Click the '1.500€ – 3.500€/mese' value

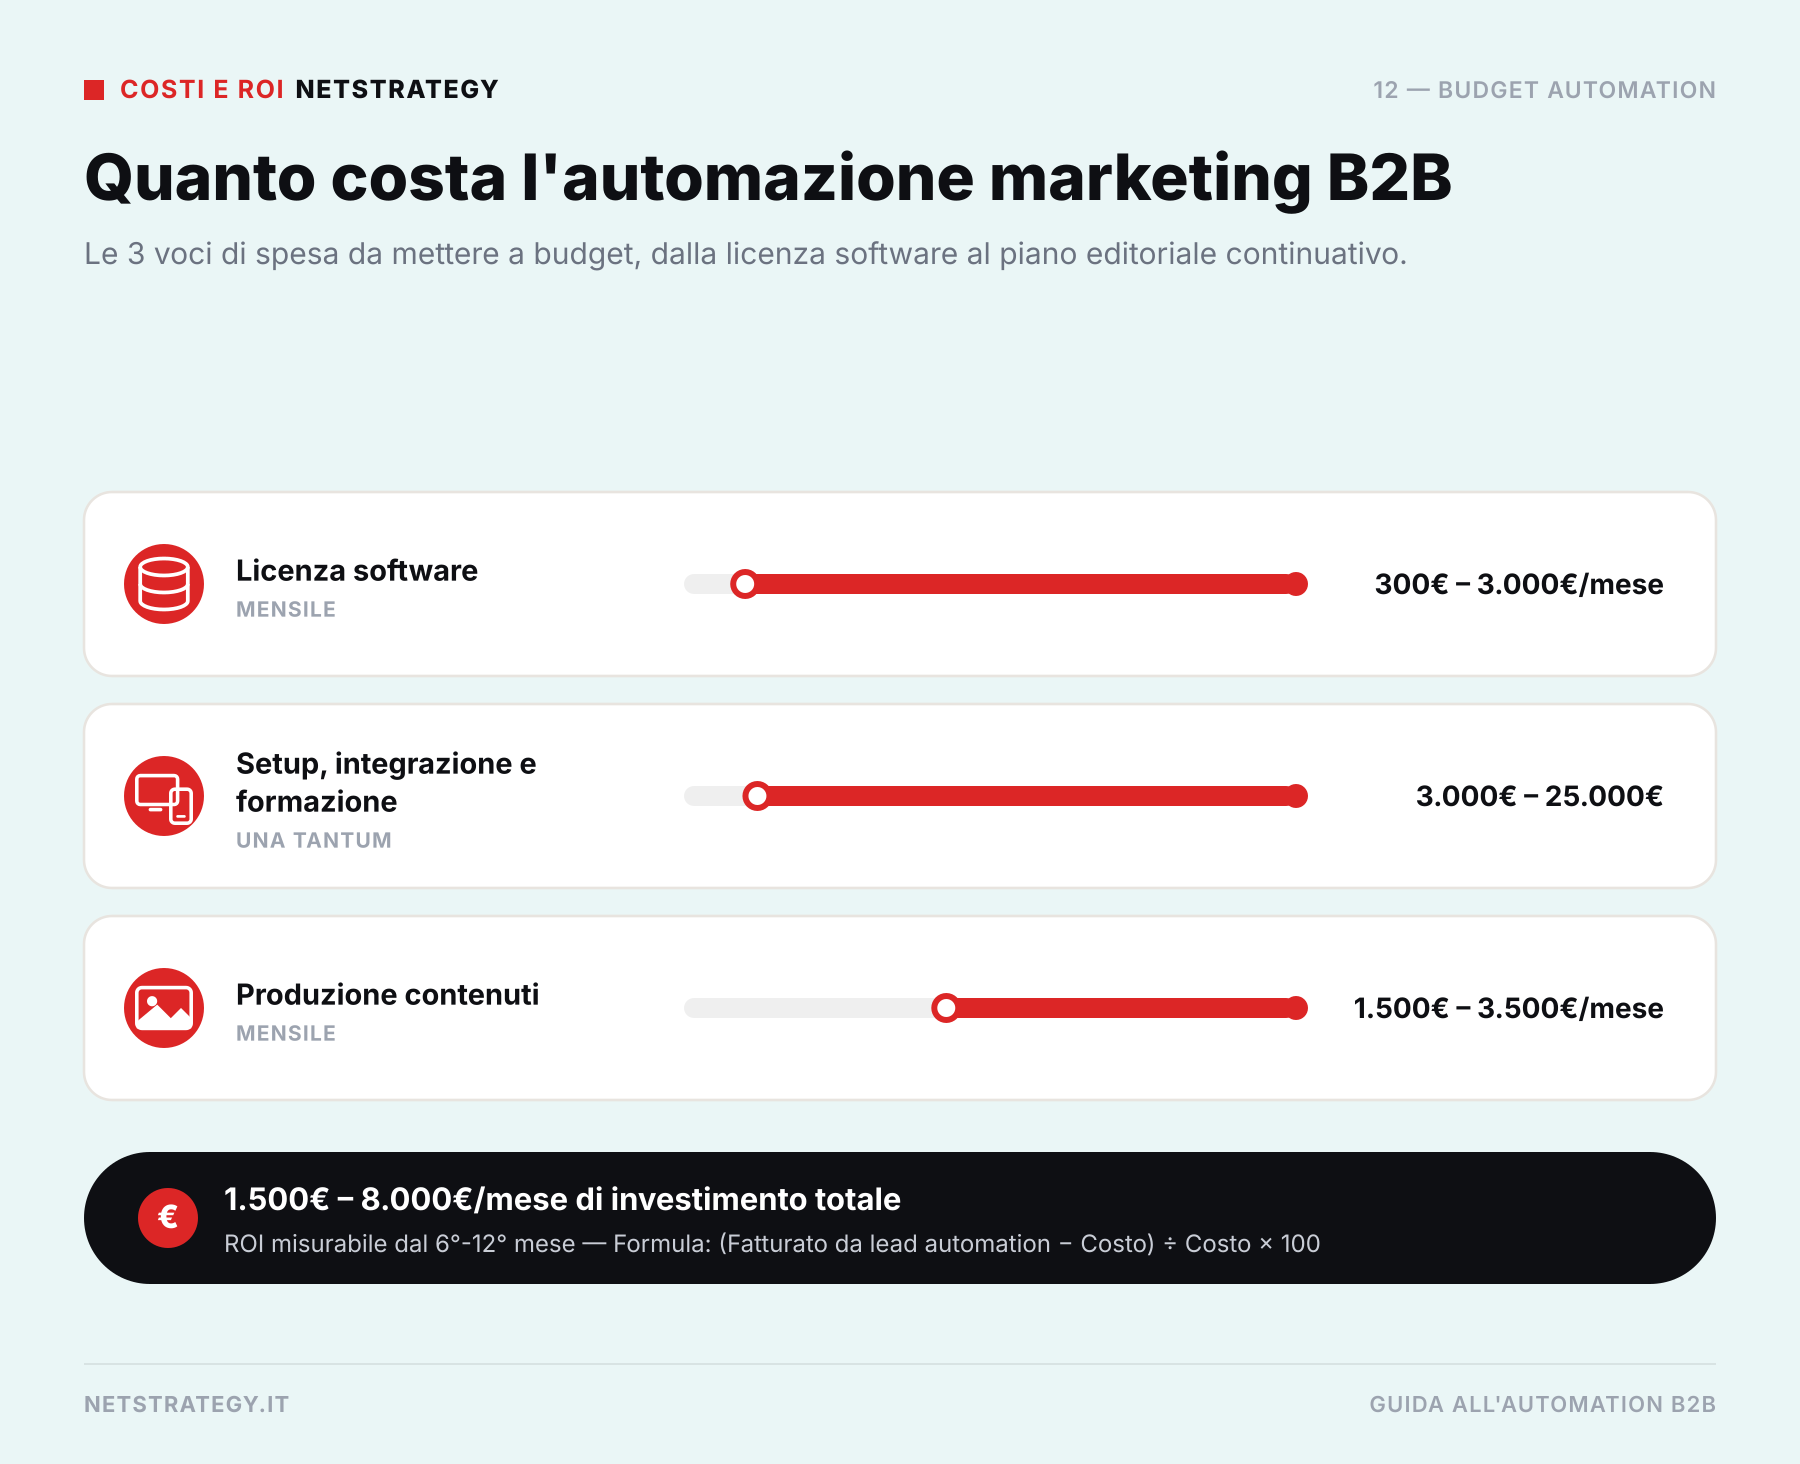1508,1008
